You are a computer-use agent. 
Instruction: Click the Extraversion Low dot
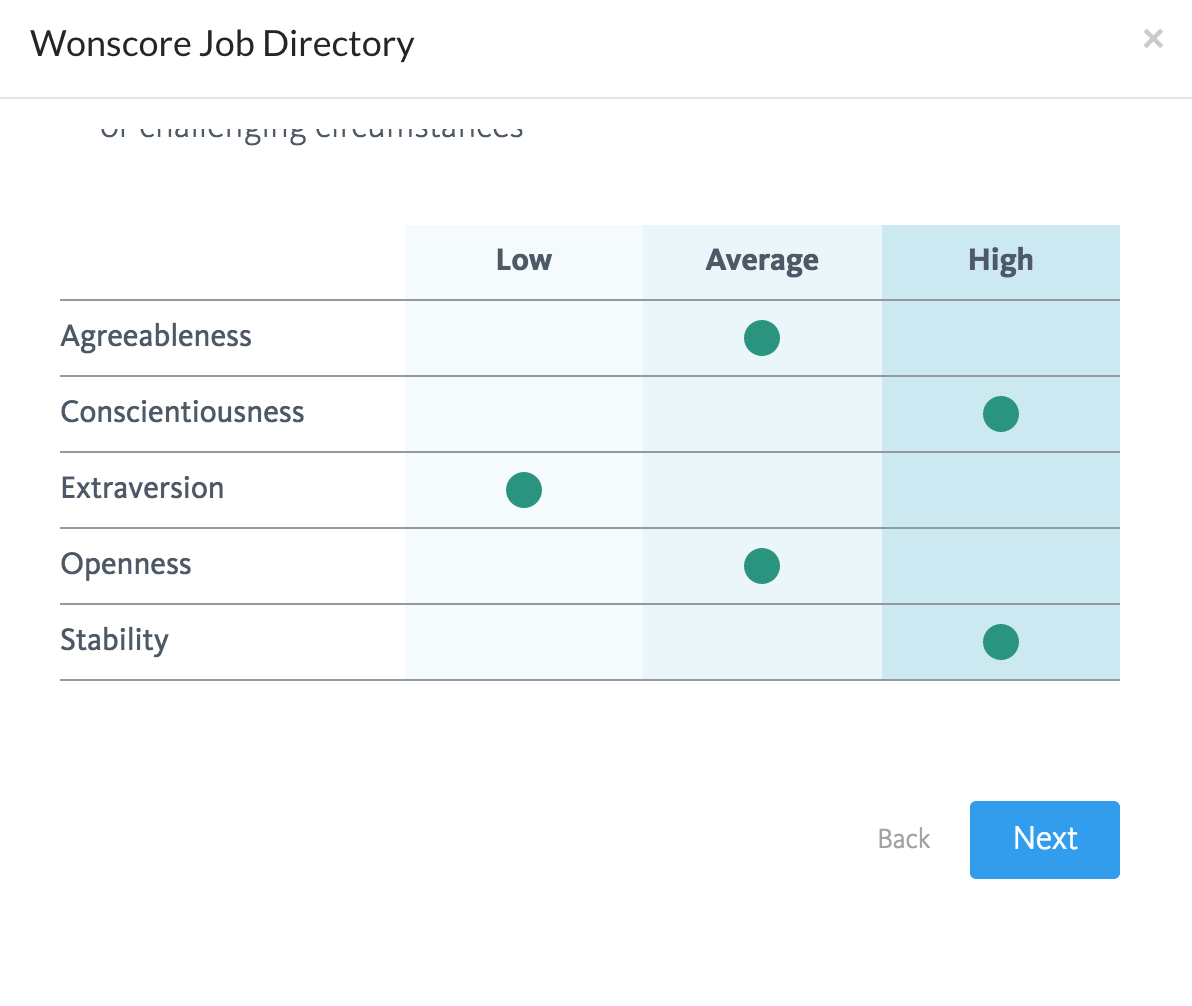tap(524, 490)
